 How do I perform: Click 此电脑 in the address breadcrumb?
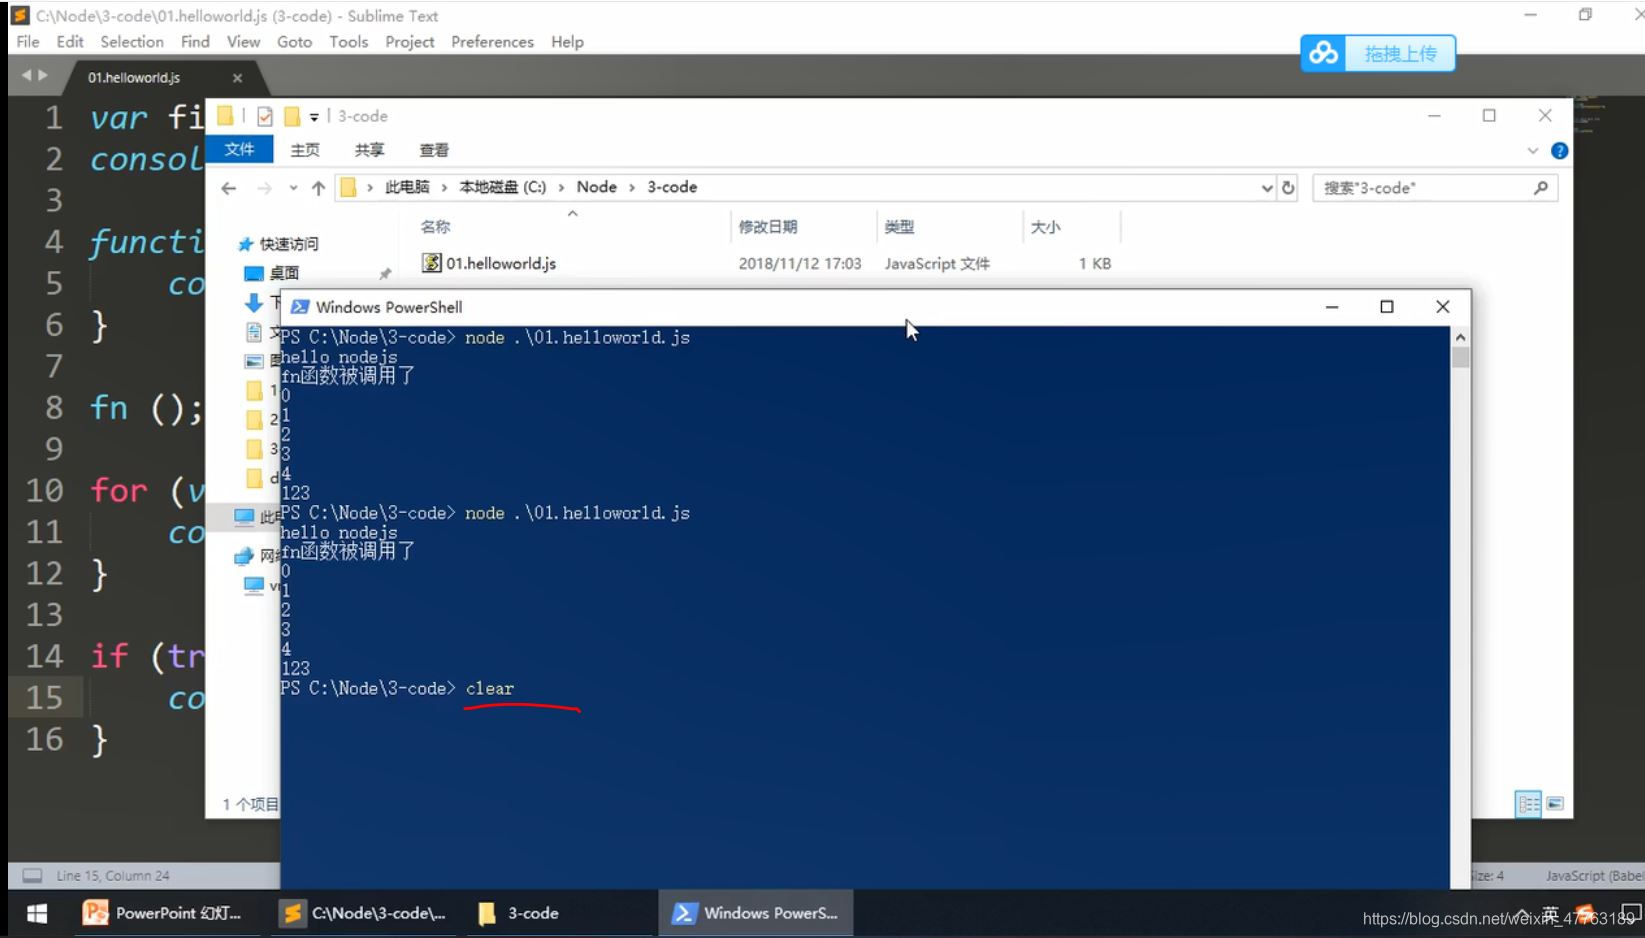point(407,187)
